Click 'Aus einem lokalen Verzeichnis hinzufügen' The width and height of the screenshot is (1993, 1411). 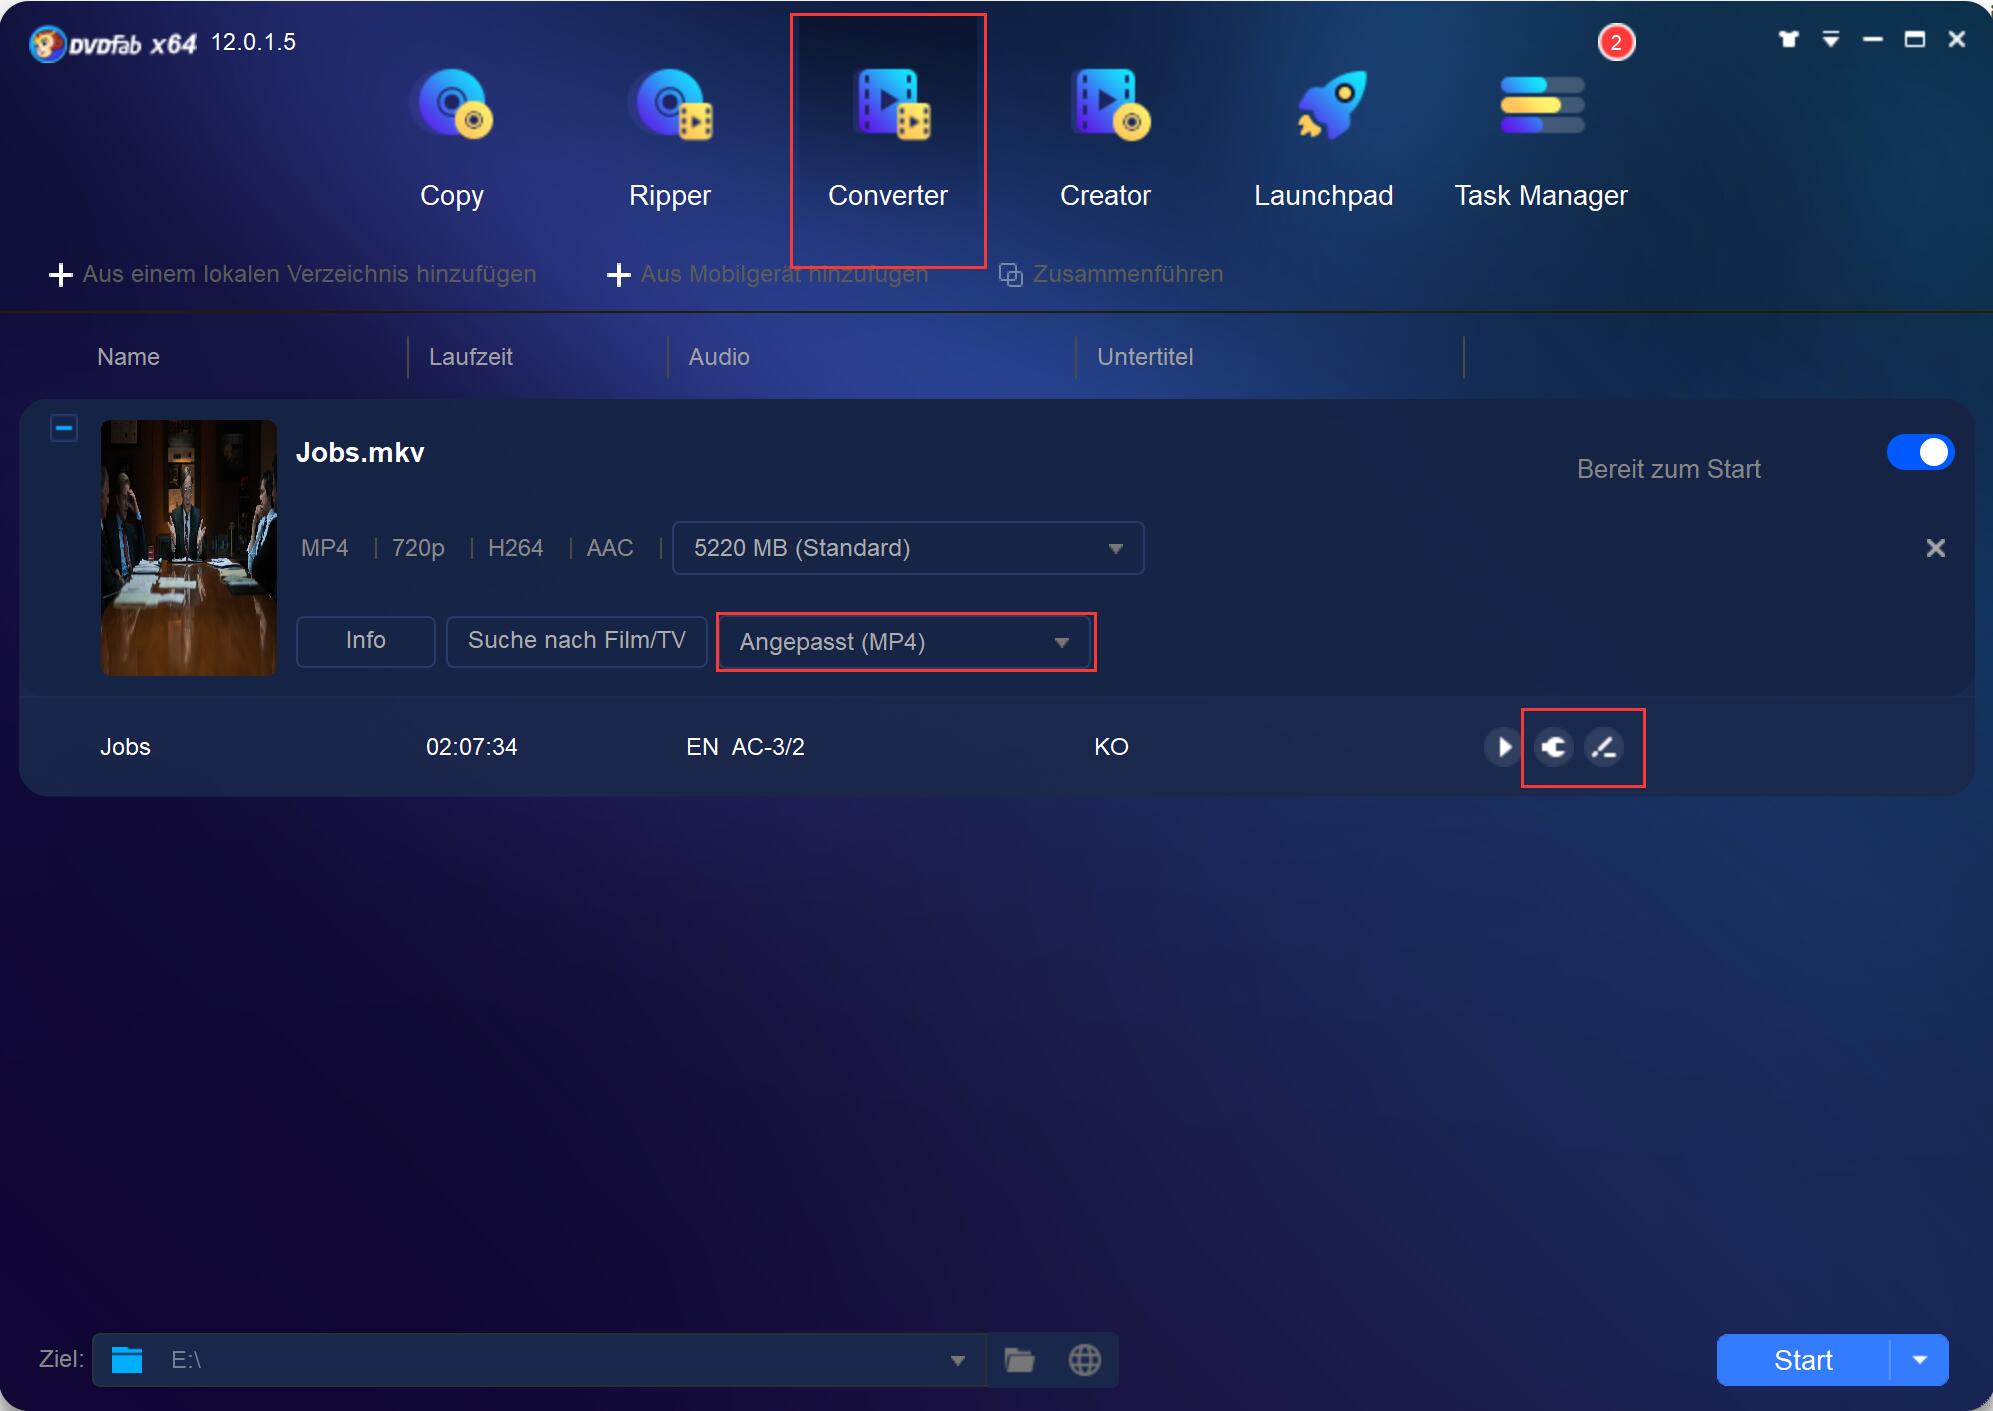[292, 274]
